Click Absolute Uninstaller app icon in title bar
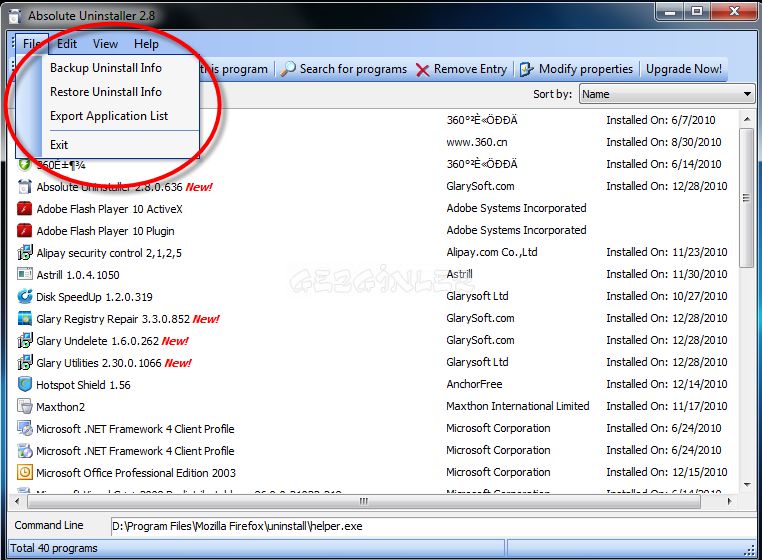The height and width of the screenshot is (560, 762). (15, 16)
